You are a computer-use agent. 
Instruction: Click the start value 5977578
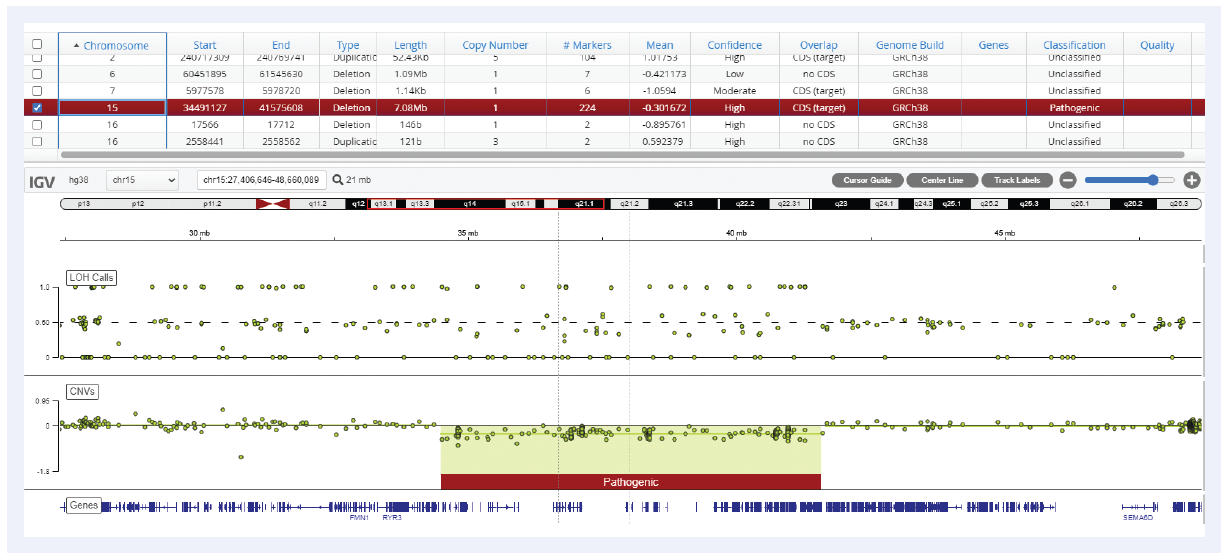pos(205,90)
